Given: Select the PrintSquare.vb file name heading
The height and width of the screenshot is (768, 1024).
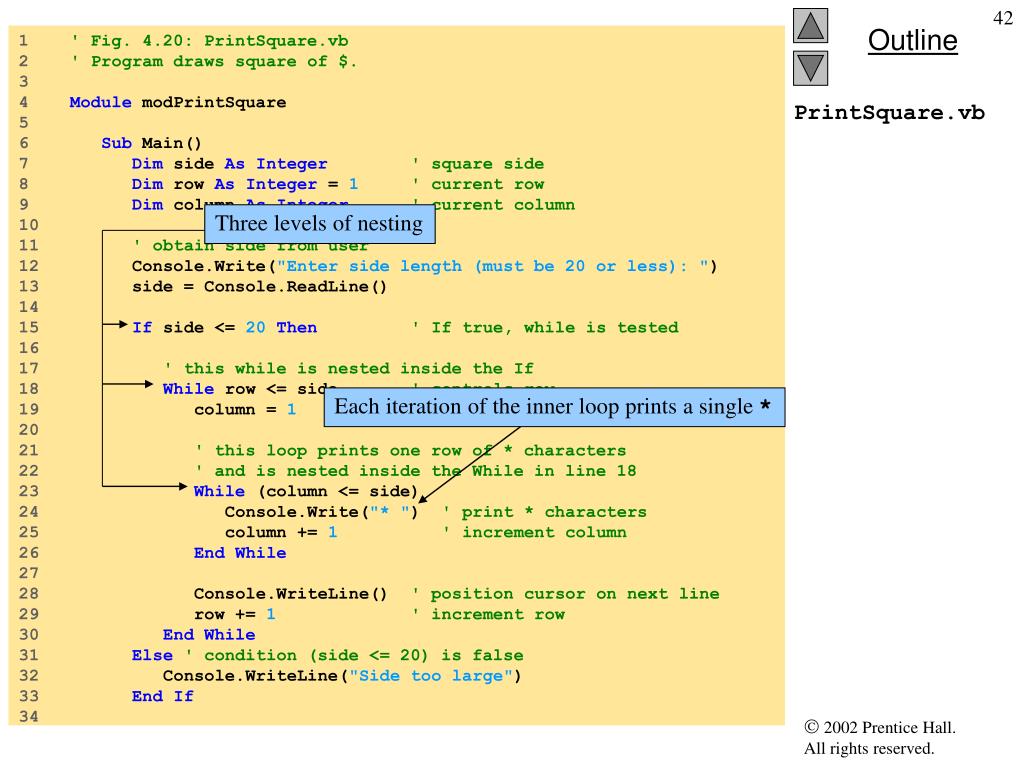Looking at the screenshot, I should [889, 112].
